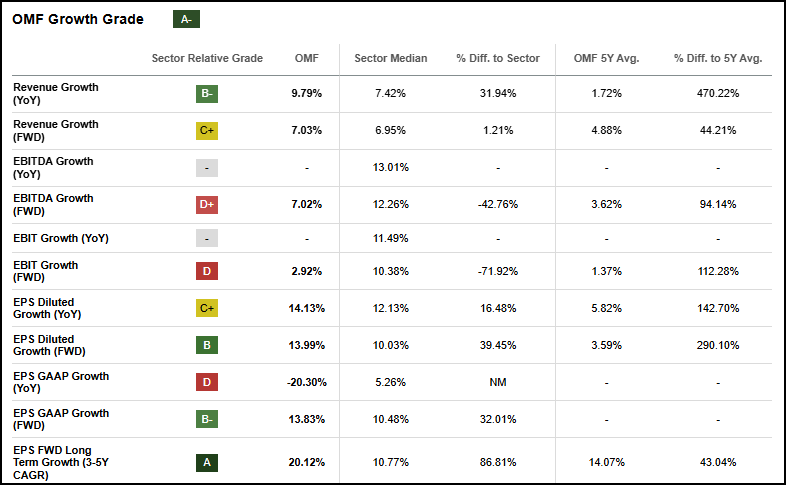Click the OMF 5Y Avg. column header
The width and height of the screenshot is (786, 485).
[x=605, y=58]
